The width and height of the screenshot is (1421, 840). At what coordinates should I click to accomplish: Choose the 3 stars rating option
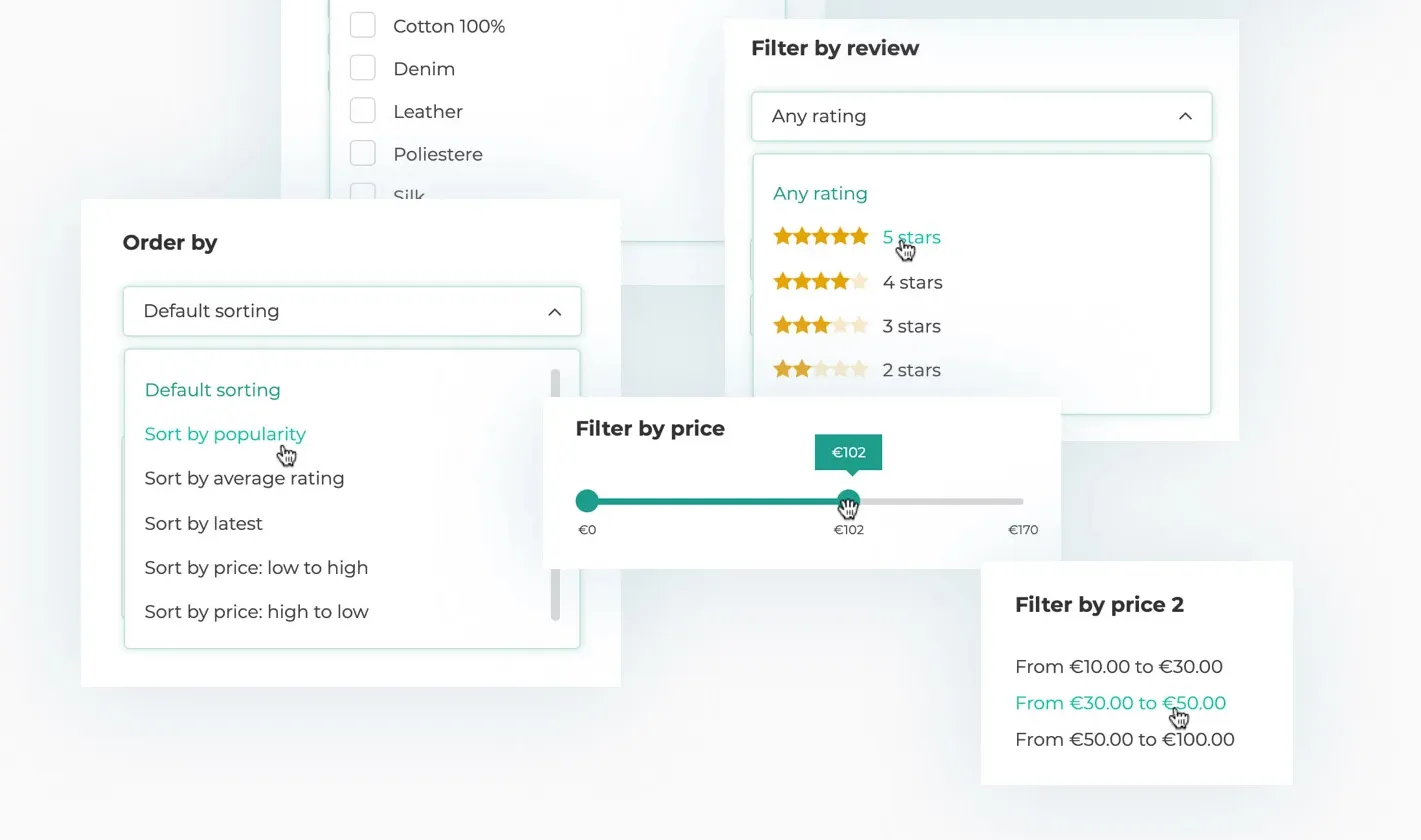click(x=911, y=326)
